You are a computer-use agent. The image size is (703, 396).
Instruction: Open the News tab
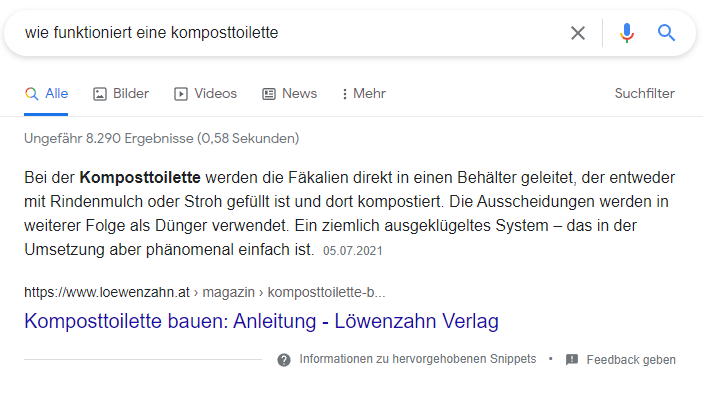tap(289, 94)
